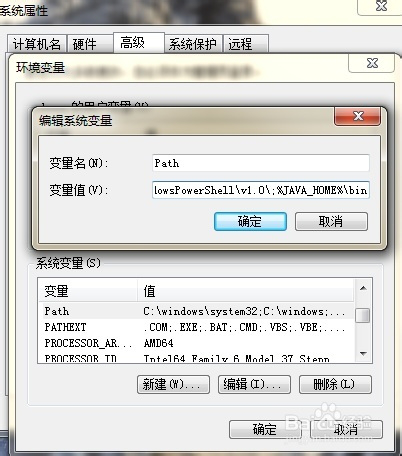Select the 高级 tab
The width and height of the screenshot is (402, 456).
pos(139,42)
